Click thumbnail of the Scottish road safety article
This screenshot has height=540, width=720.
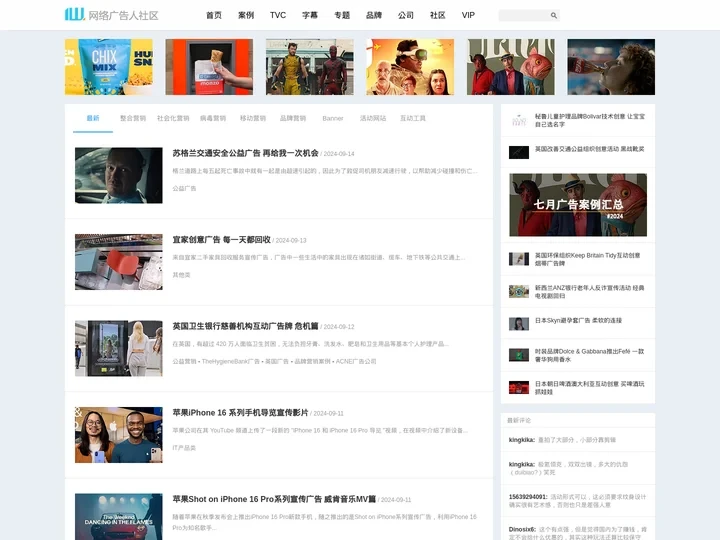tap(118, 175)
